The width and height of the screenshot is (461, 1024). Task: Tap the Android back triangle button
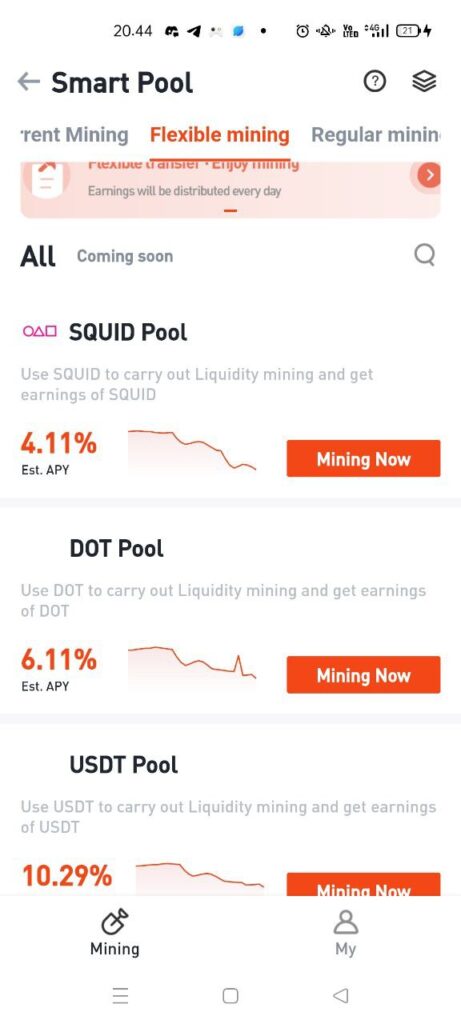340,995
